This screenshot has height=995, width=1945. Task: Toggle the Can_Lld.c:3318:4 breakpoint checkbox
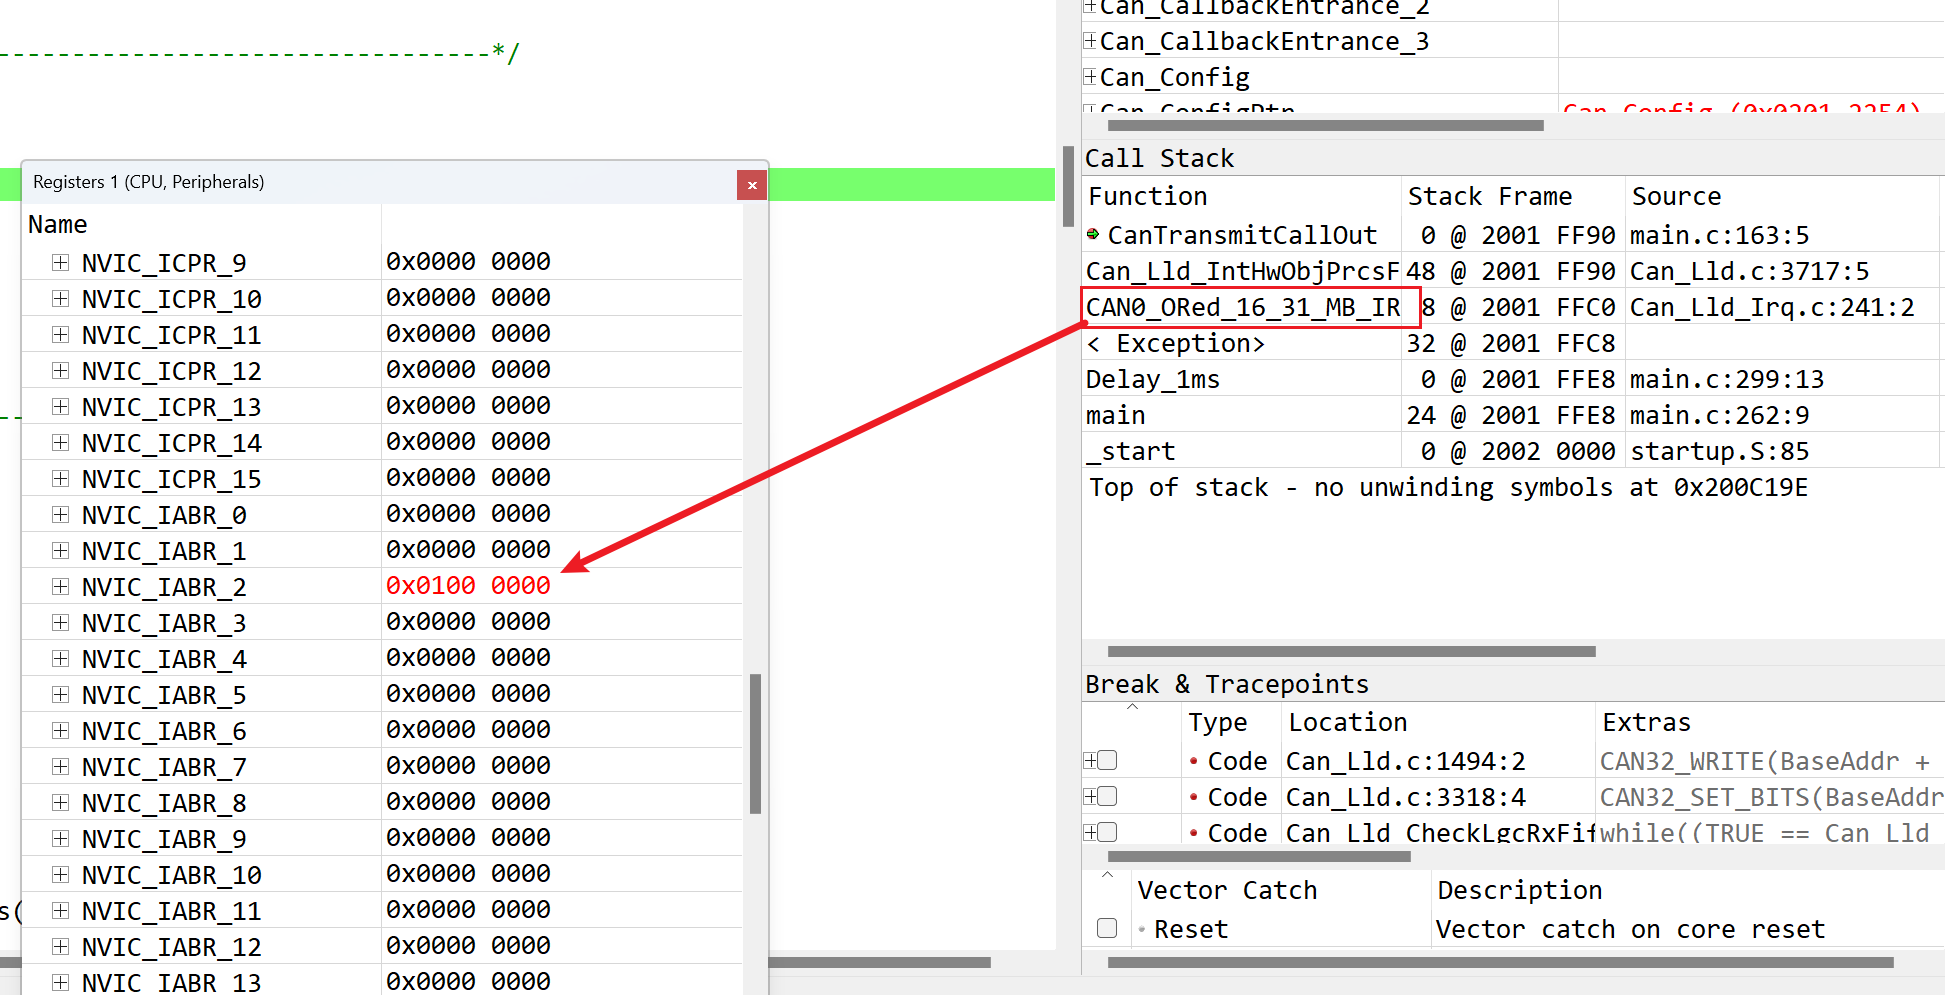(1107, 796)
